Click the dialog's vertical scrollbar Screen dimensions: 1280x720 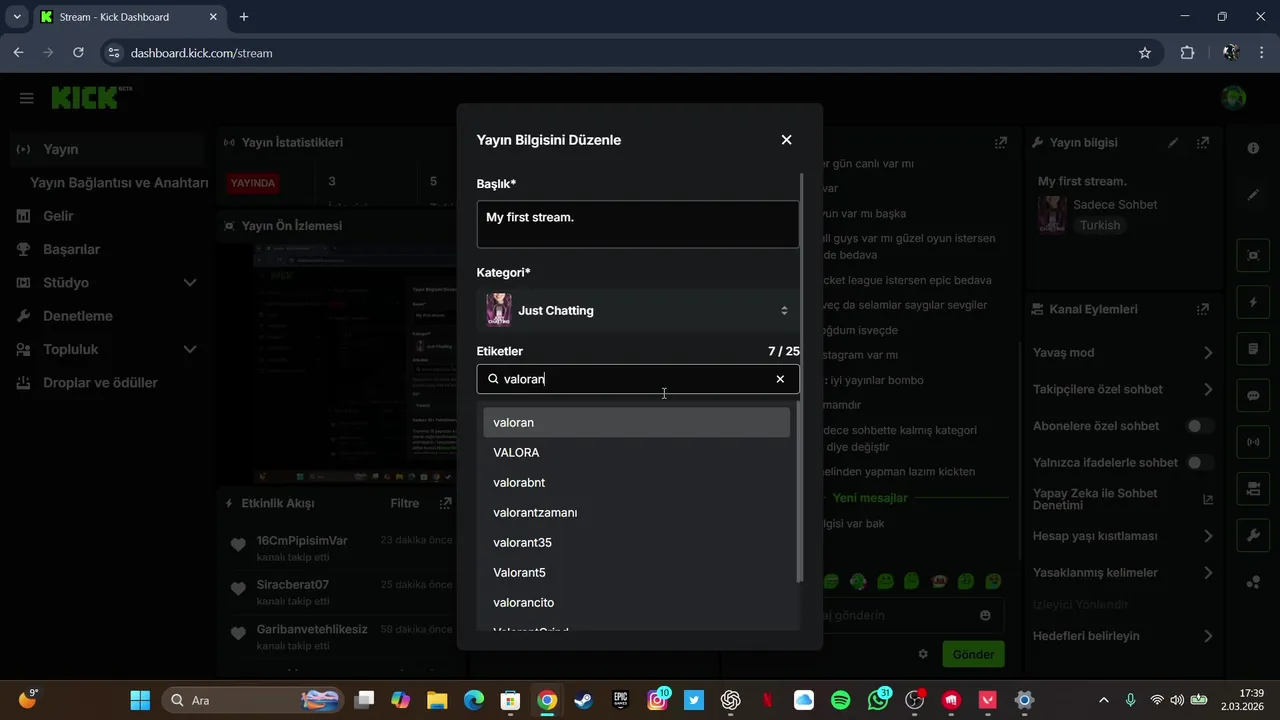[800, 378]
